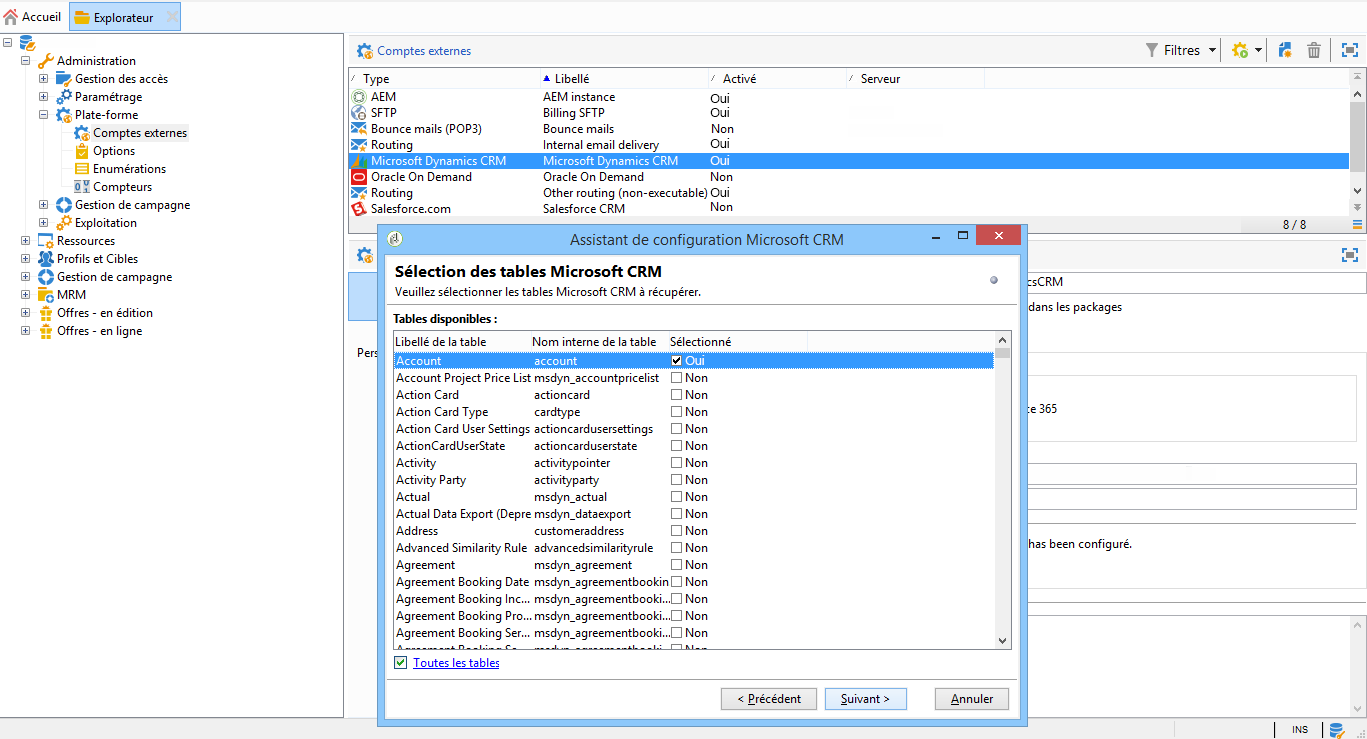This screenshot has width=1367, height=739.
Task: Click the Exploitation gears icon
Action: point(63,223)
